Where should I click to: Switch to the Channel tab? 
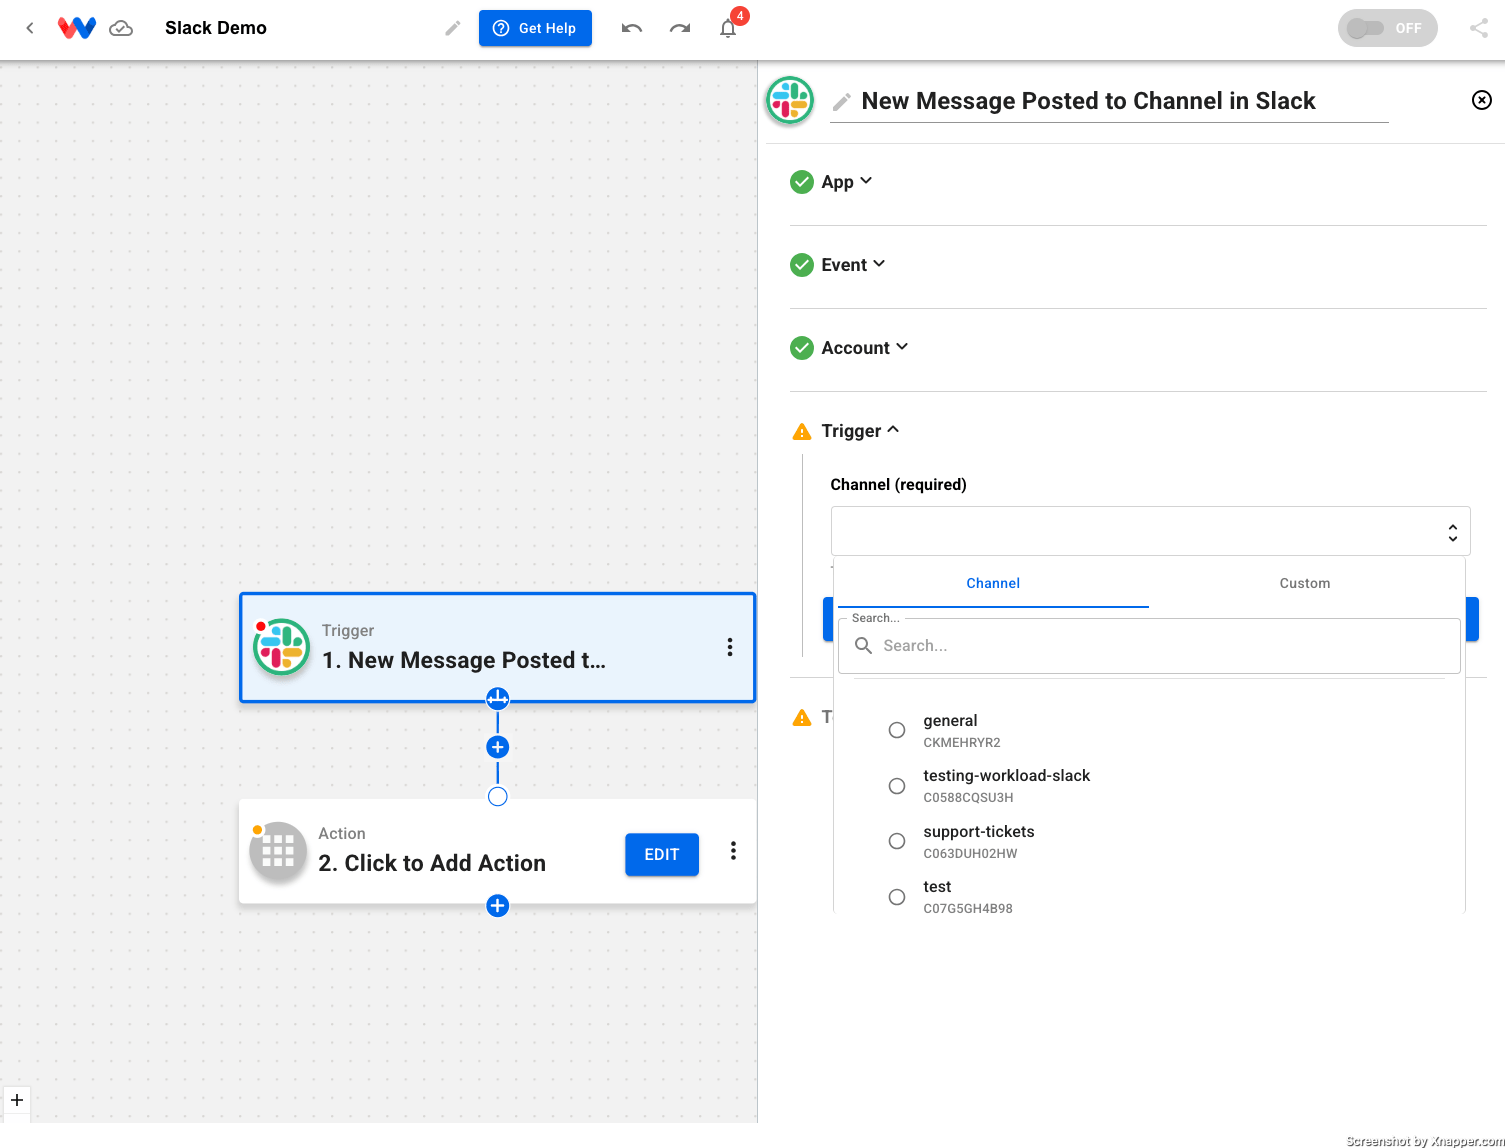click(993, 583)
